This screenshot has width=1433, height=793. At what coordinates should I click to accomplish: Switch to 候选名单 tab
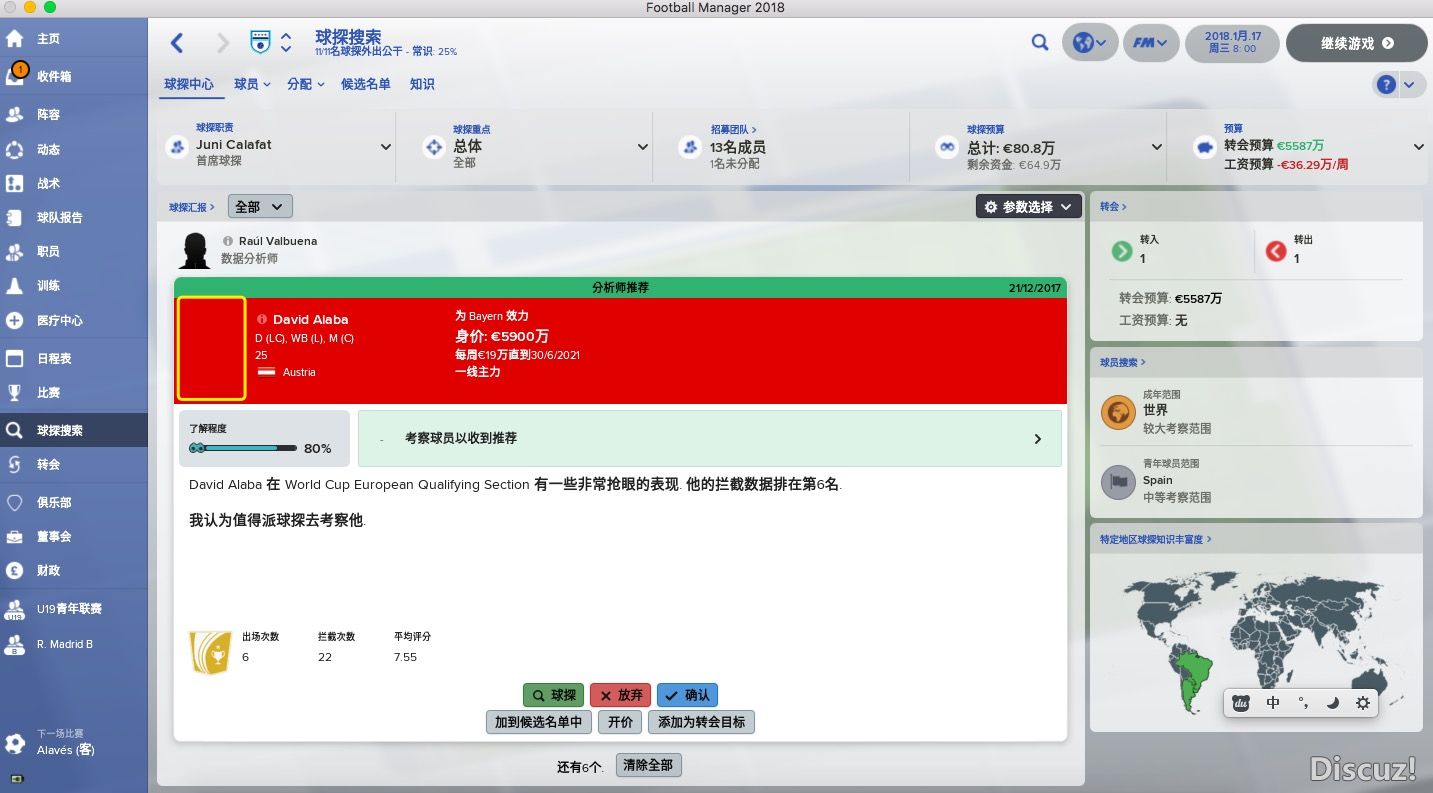366,84
